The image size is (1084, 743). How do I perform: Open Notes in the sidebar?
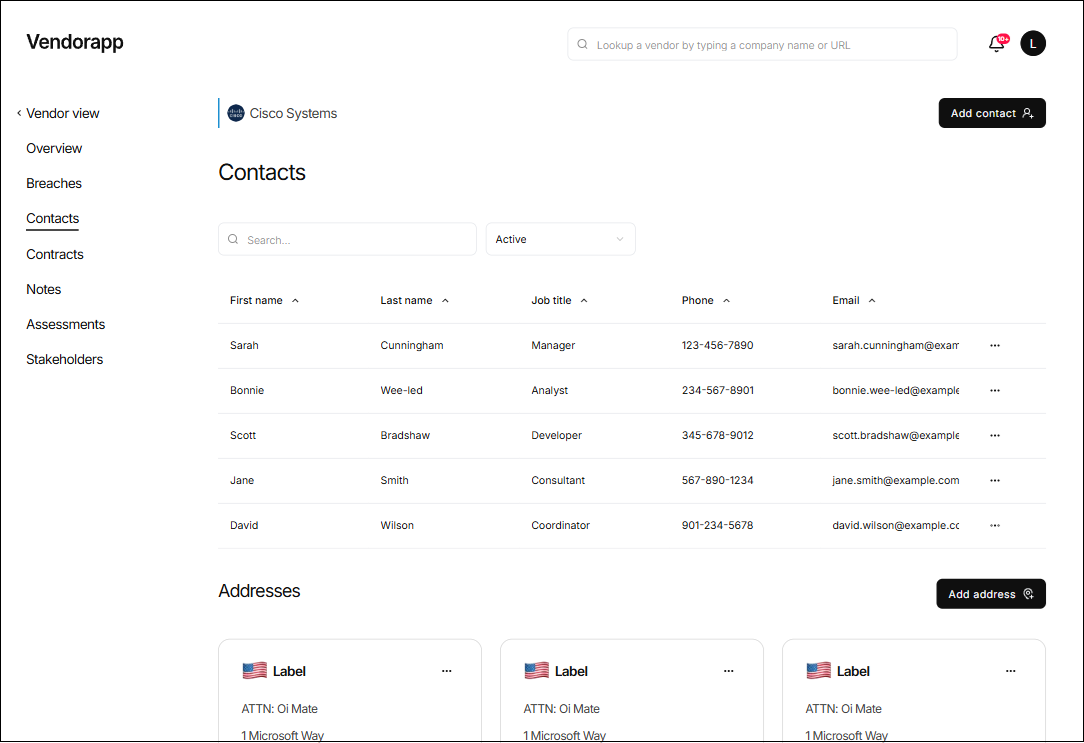pyautogui.click(x=44, y=290)
